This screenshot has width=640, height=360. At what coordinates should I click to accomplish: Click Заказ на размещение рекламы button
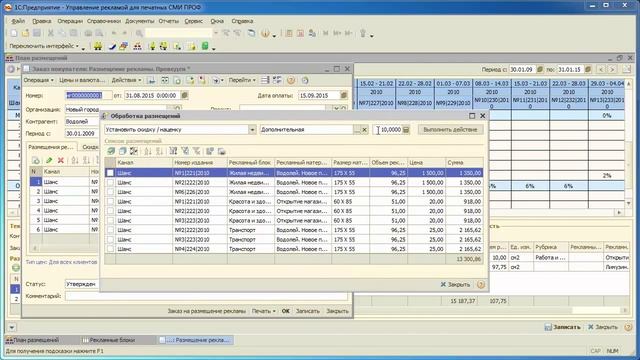(x=207, y=311)
